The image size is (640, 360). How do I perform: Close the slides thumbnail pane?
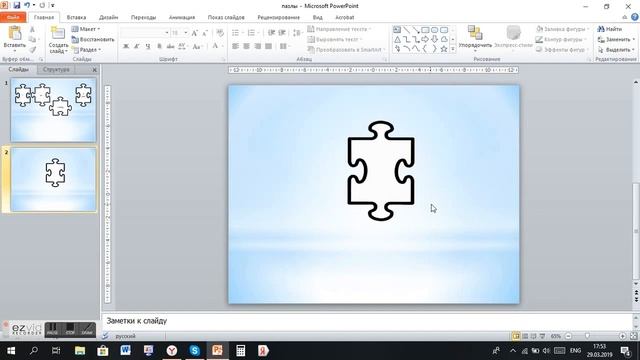click(94, 70)
